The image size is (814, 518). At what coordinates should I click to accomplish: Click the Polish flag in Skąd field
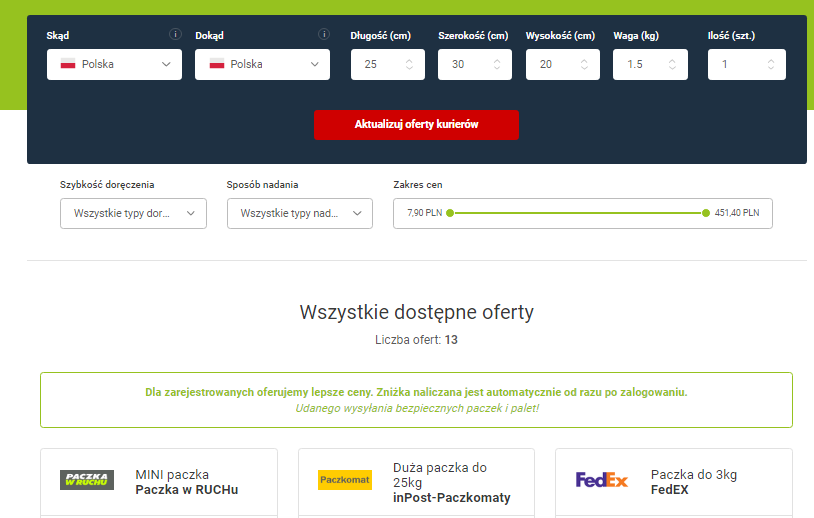[68, 64]
